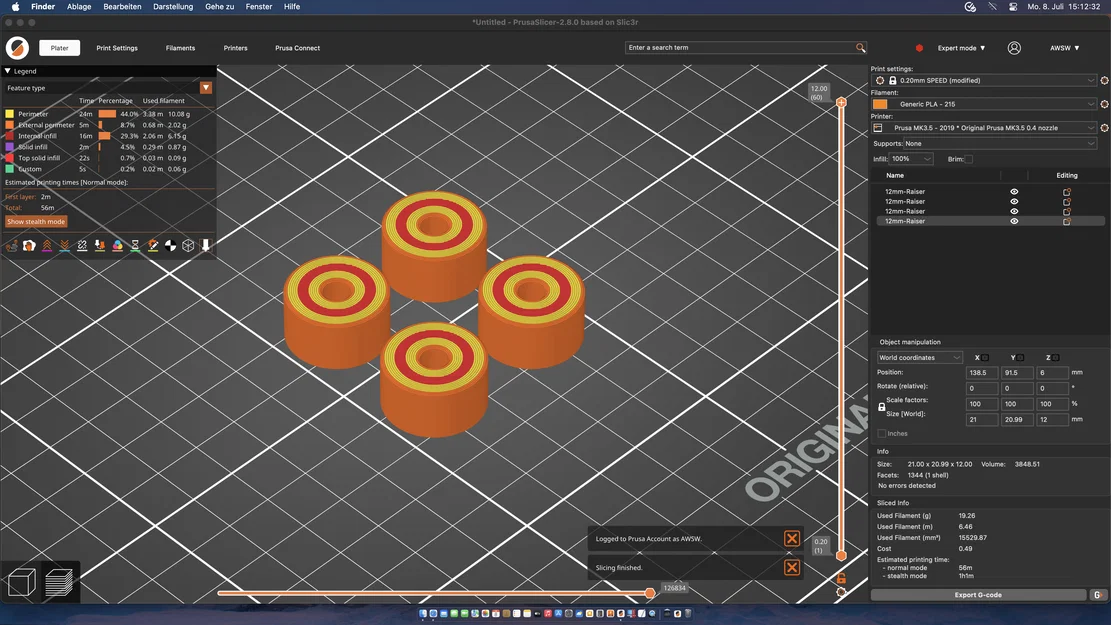The image size is (1111, 625).
Task: Open the World coordinates dropdown
Action: pyautogui.click(x=919, y=358)
